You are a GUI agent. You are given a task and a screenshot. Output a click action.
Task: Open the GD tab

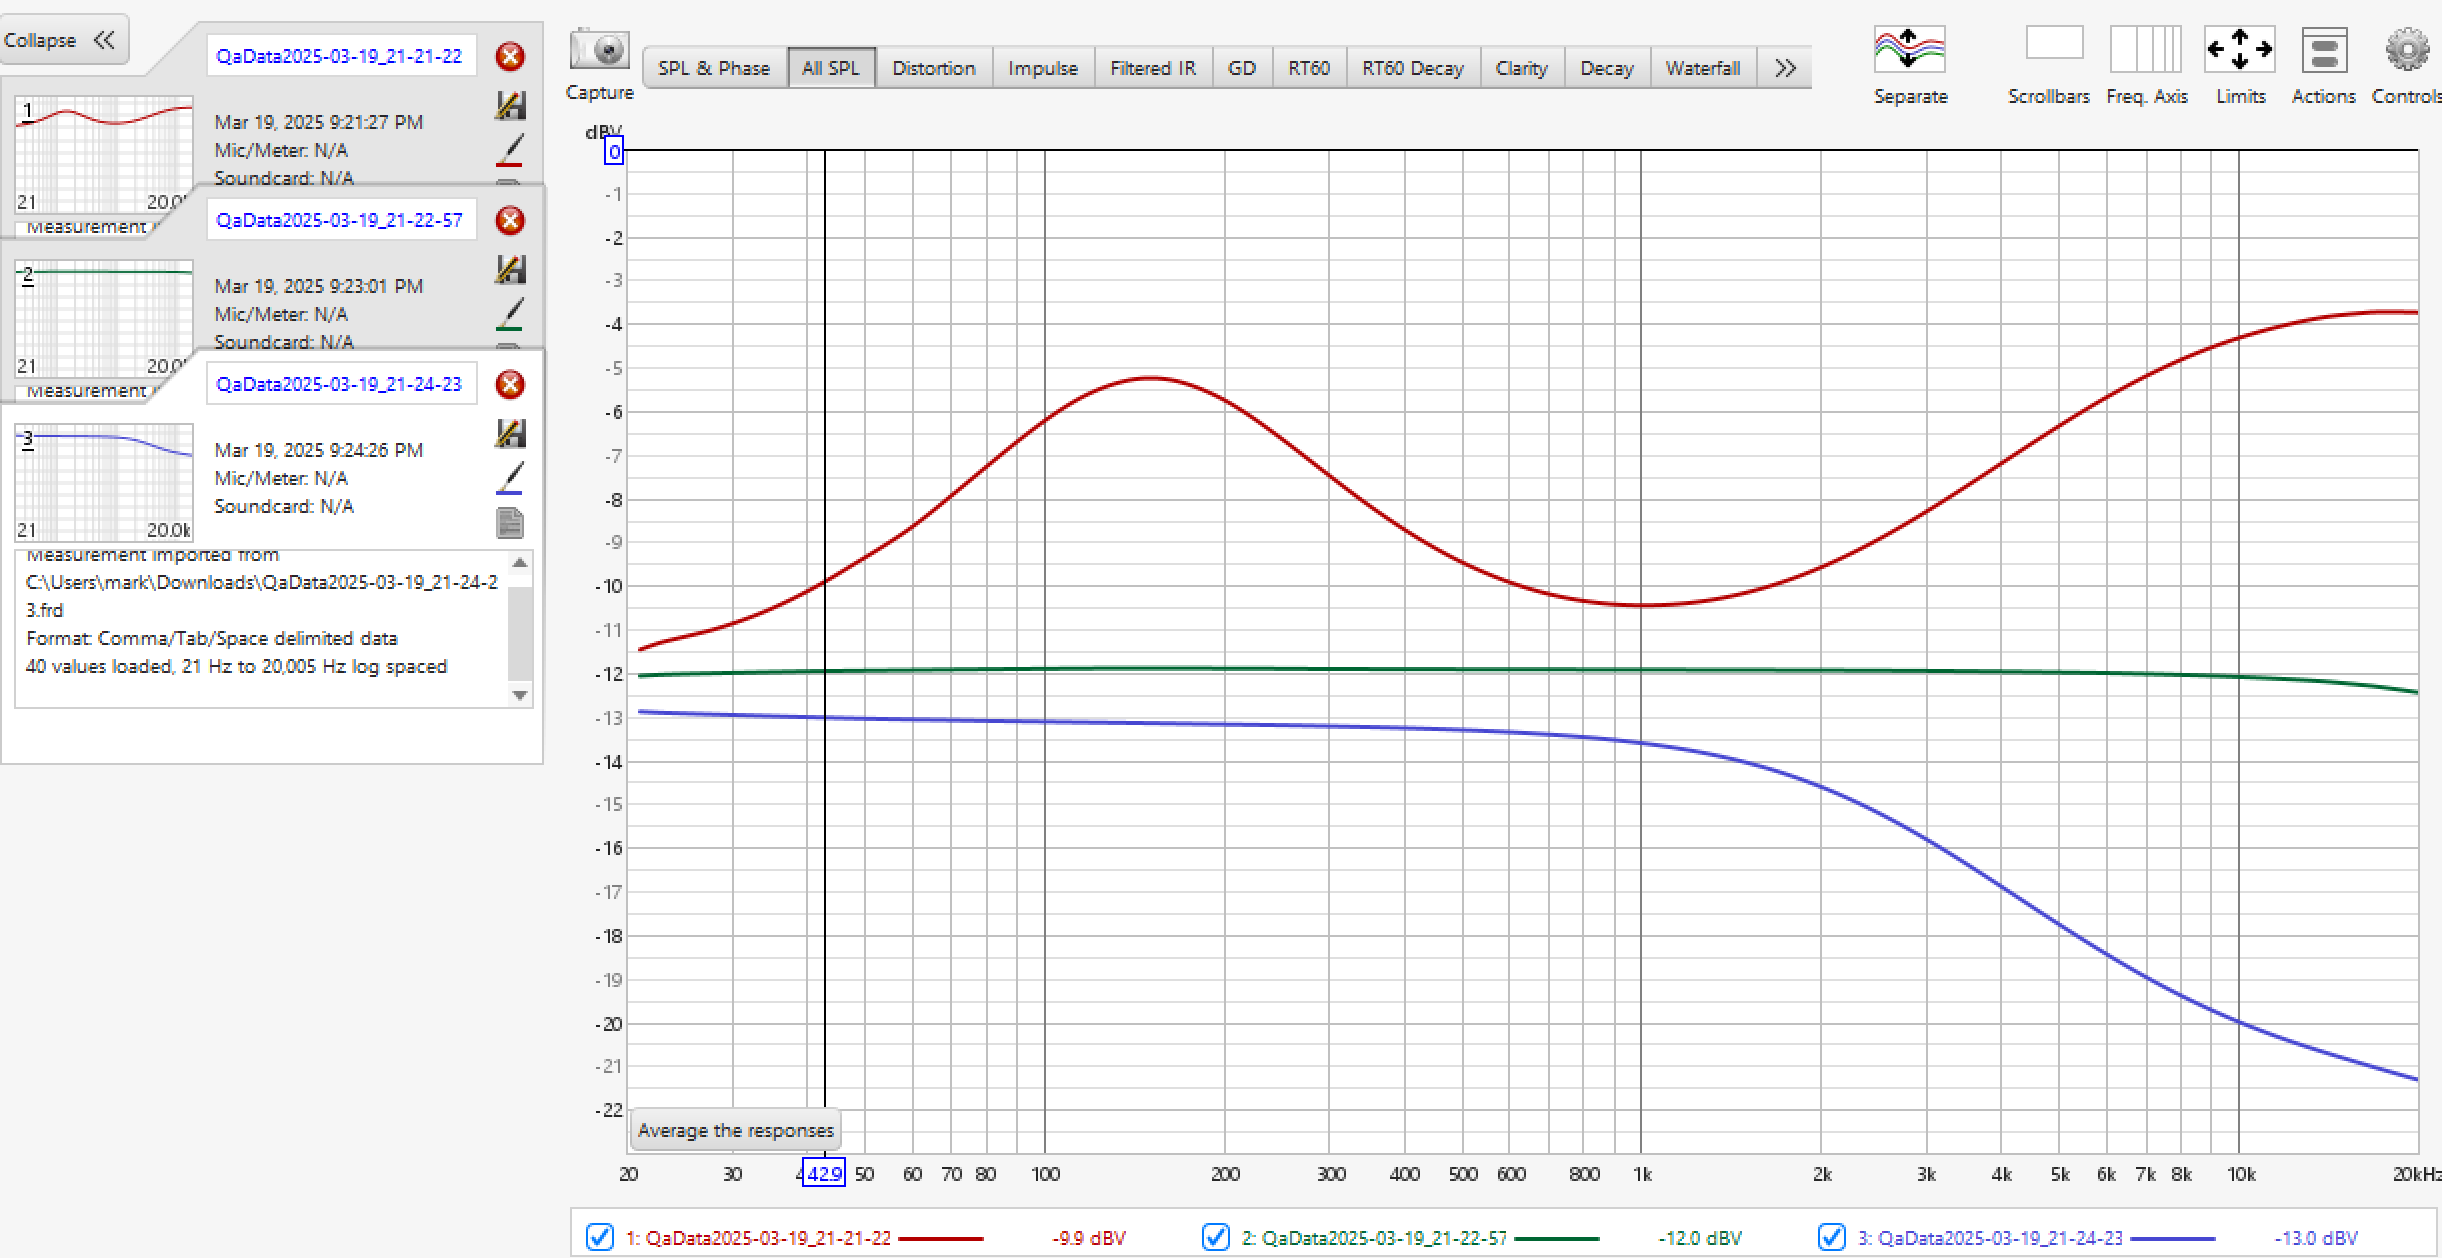(x=1242, y=68)
